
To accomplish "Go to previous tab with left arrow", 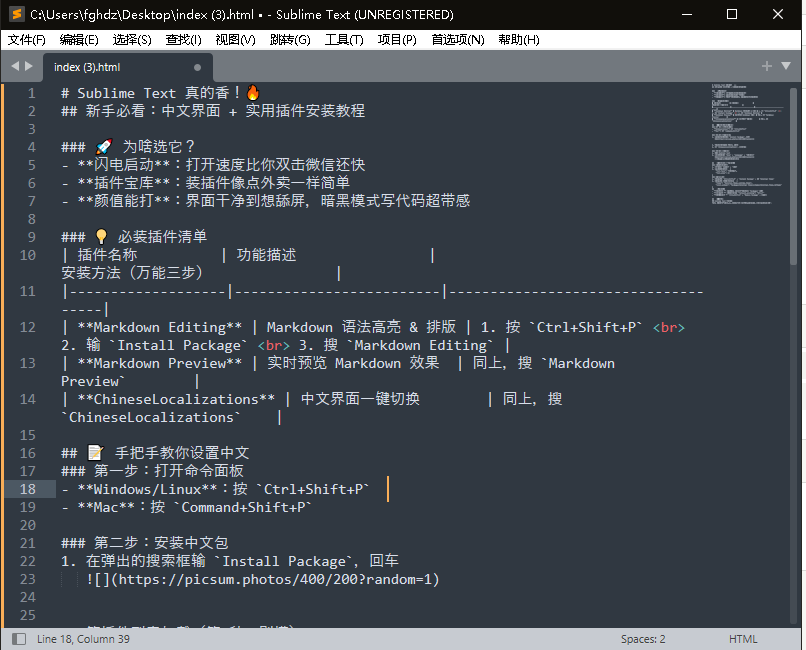I will click(x=15, y=66).
